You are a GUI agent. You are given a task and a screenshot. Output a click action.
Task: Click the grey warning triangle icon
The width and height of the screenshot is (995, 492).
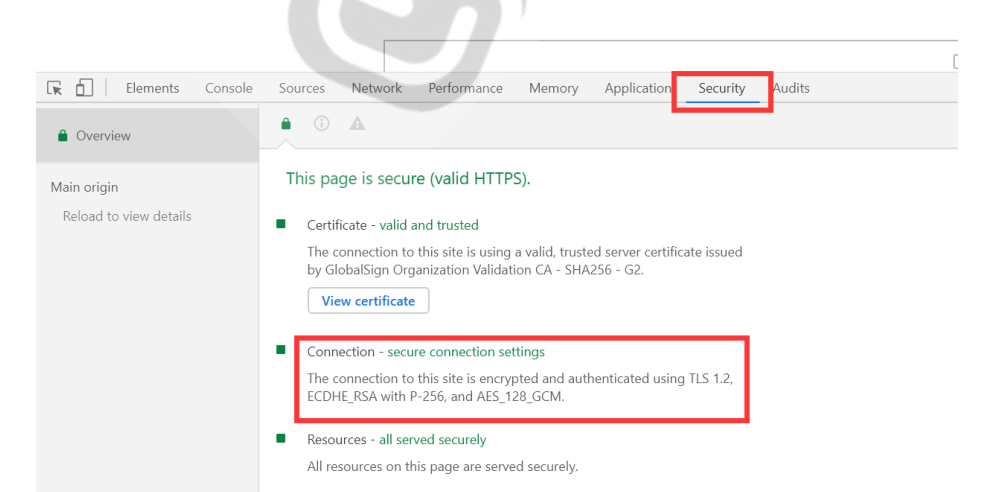pos(357,124)
